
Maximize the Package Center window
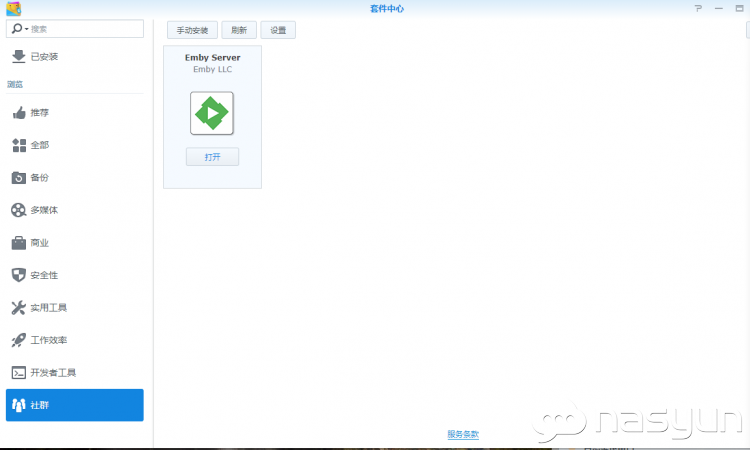tap(739, 9)
